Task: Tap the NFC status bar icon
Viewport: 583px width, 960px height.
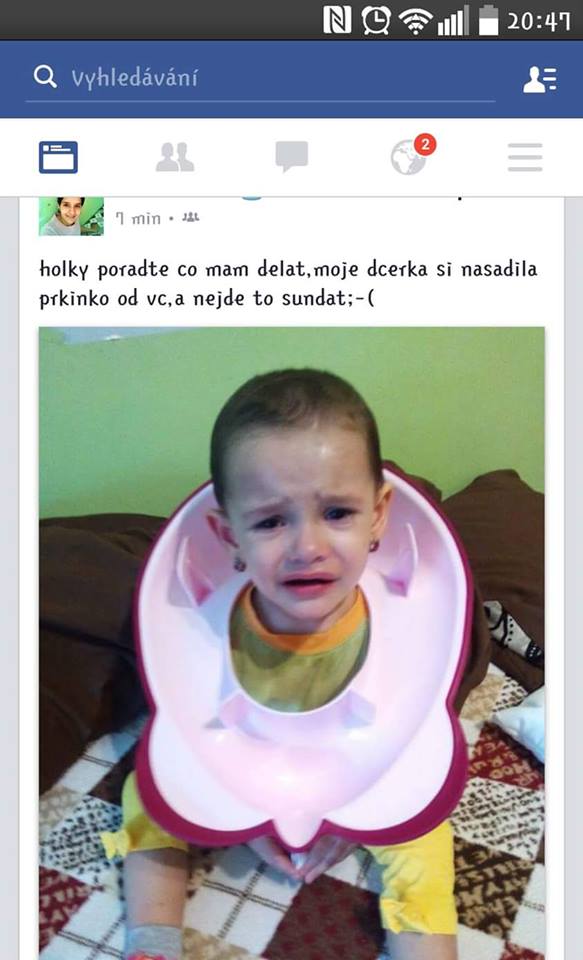Action: pyautogui.click(x=337, y=20)
